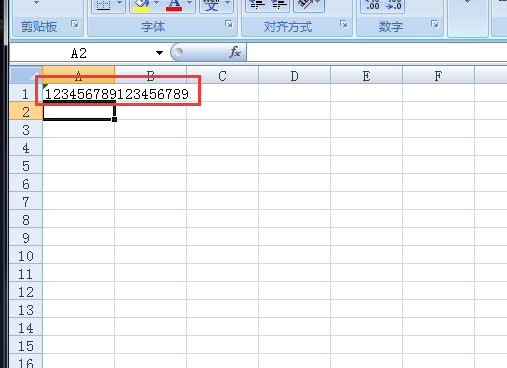This screenshot has height=368, width=507.
Task: Open the fill color dropdown arrow
Action: [x=157, y=4]
